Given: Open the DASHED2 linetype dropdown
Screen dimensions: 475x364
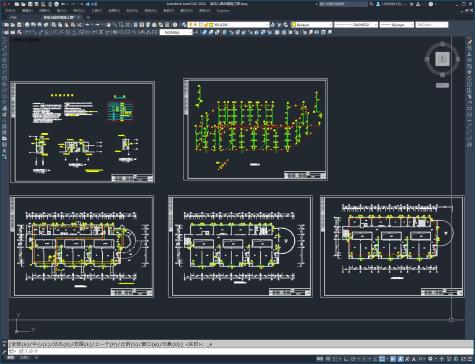Looking at the screenshot, I should tap(356, 25).
